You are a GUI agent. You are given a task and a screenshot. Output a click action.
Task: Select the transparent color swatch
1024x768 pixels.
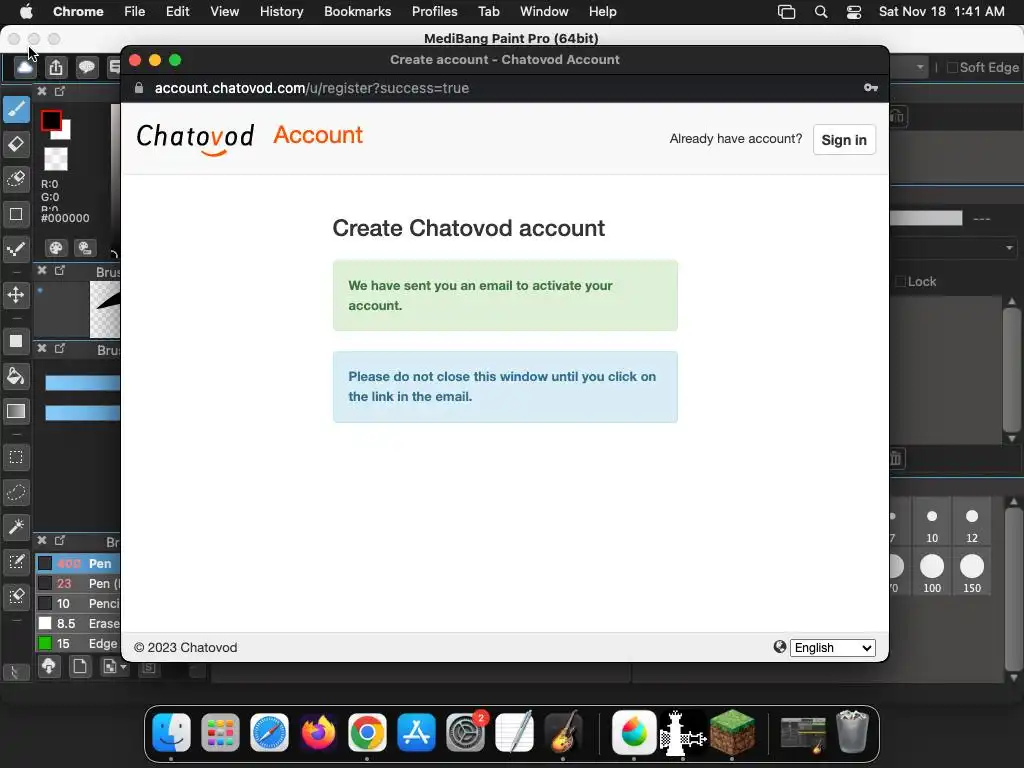tap(56, 159)
